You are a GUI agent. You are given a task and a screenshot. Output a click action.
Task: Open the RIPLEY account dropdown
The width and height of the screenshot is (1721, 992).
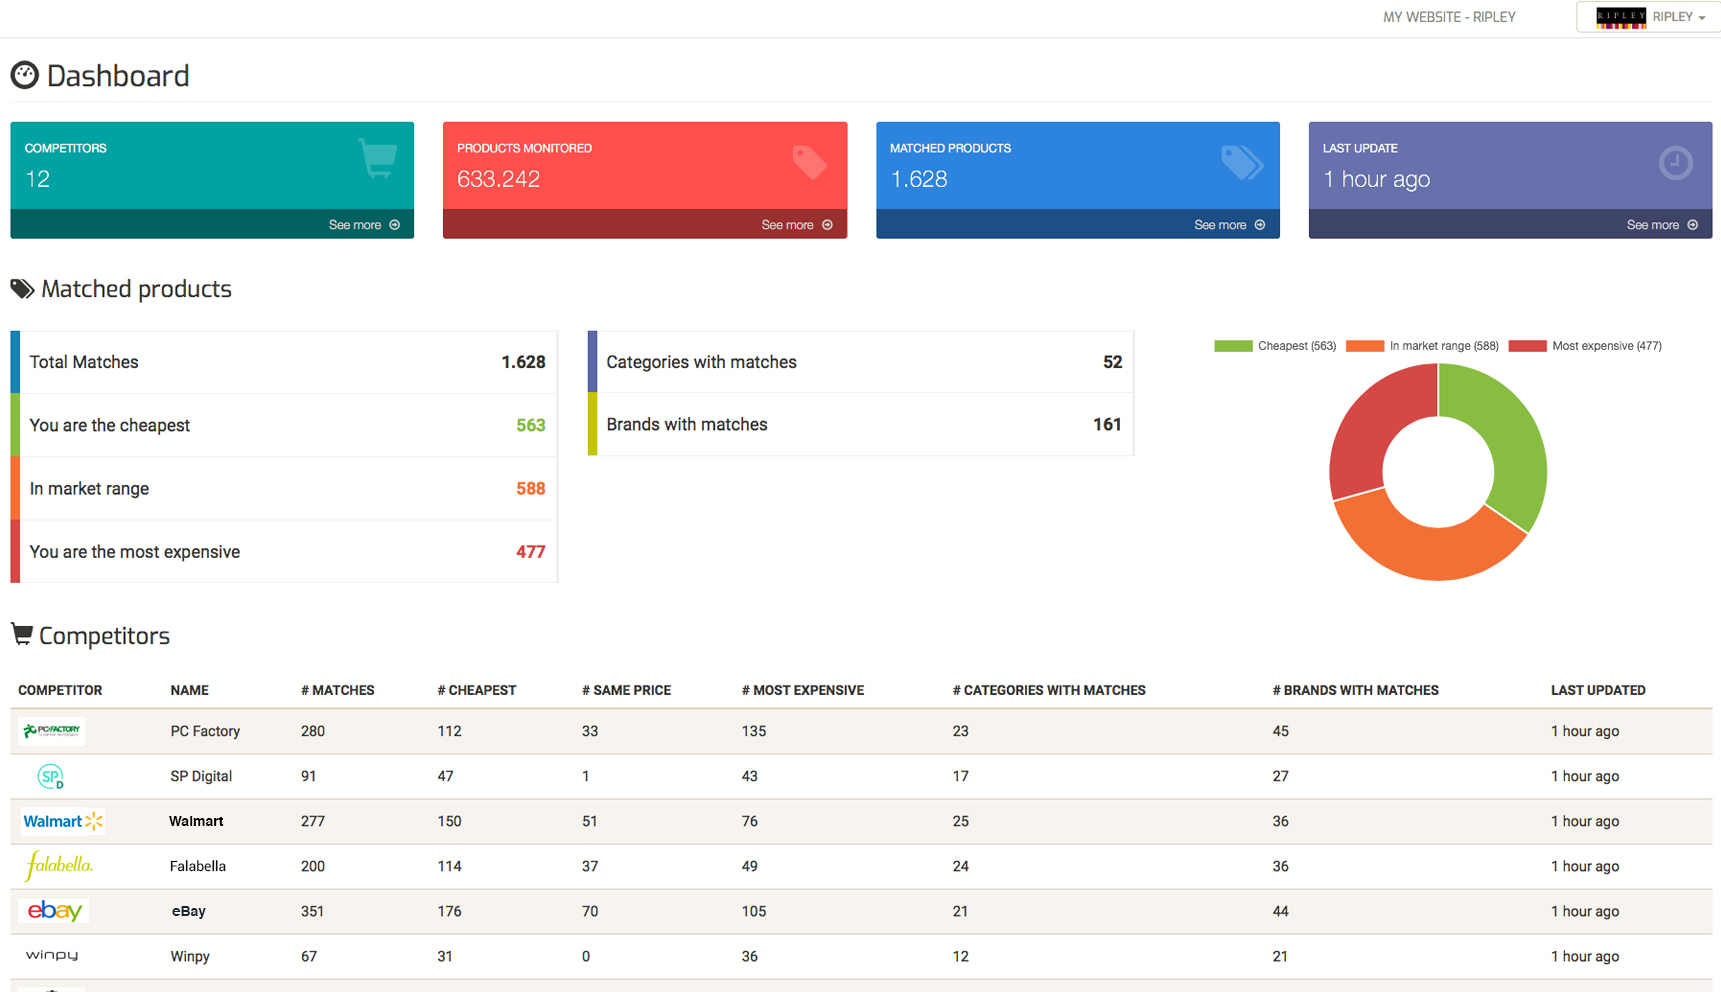[1651, 17]
